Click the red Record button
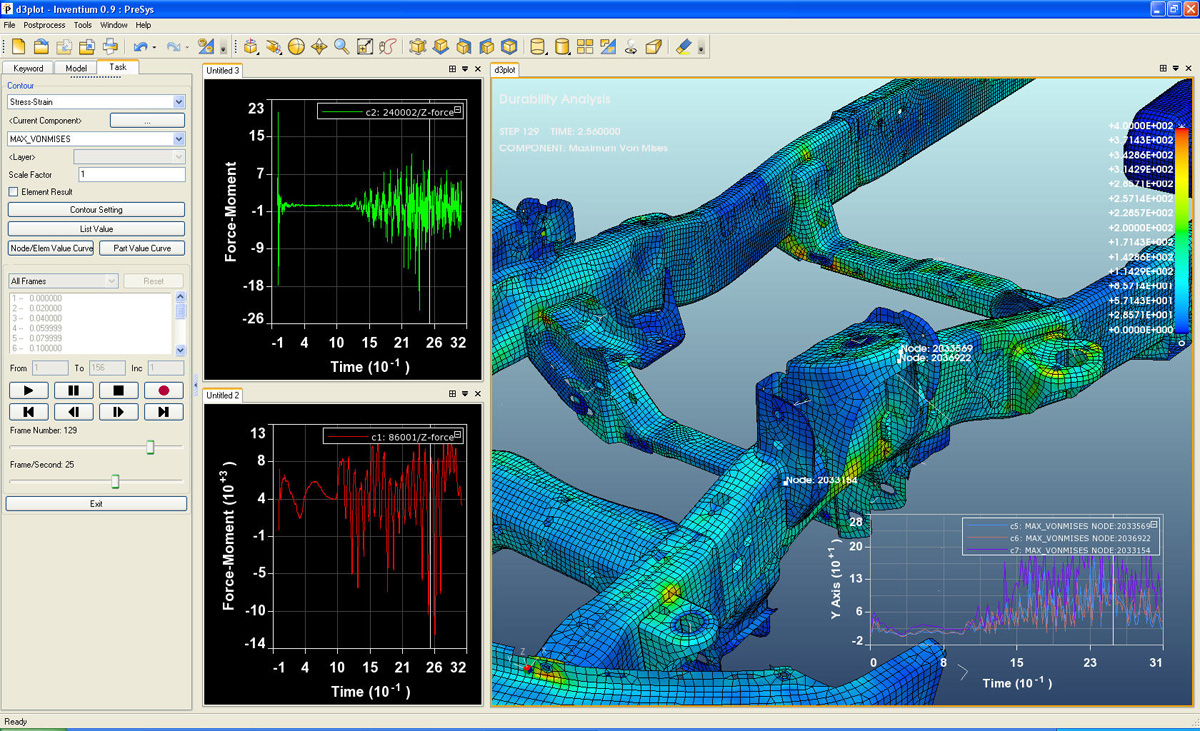This screenshot has height=731, width=1200. click(163, 390)
